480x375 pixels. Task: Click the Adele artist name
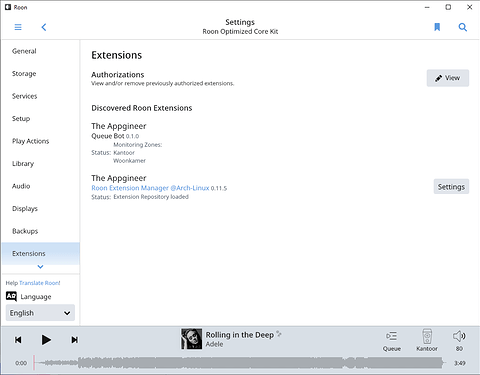point(214,344)
